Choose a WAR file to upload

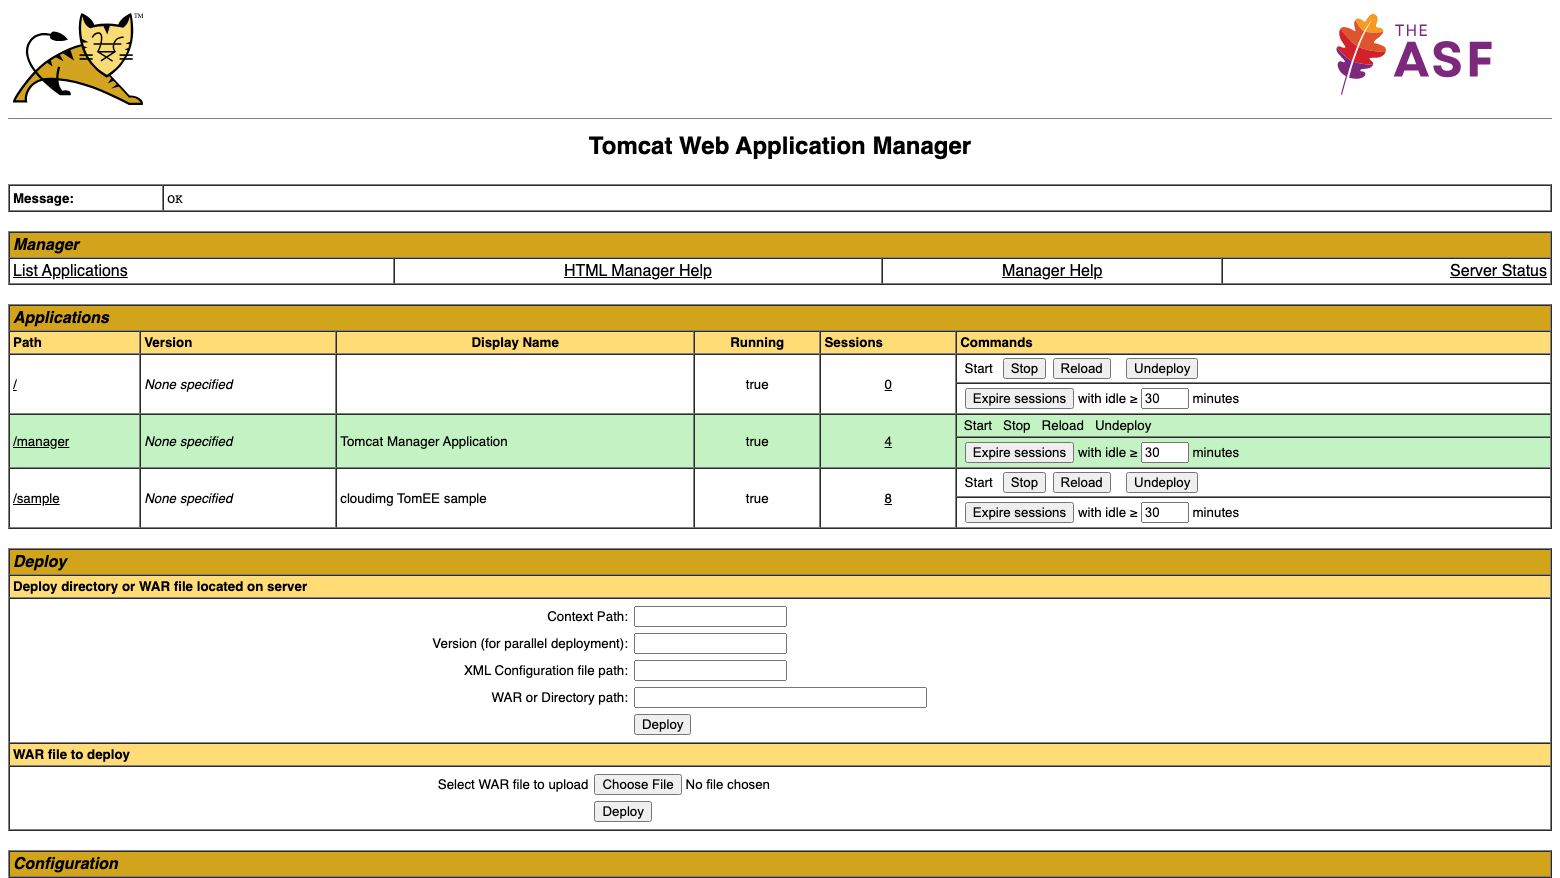[638, 785]
